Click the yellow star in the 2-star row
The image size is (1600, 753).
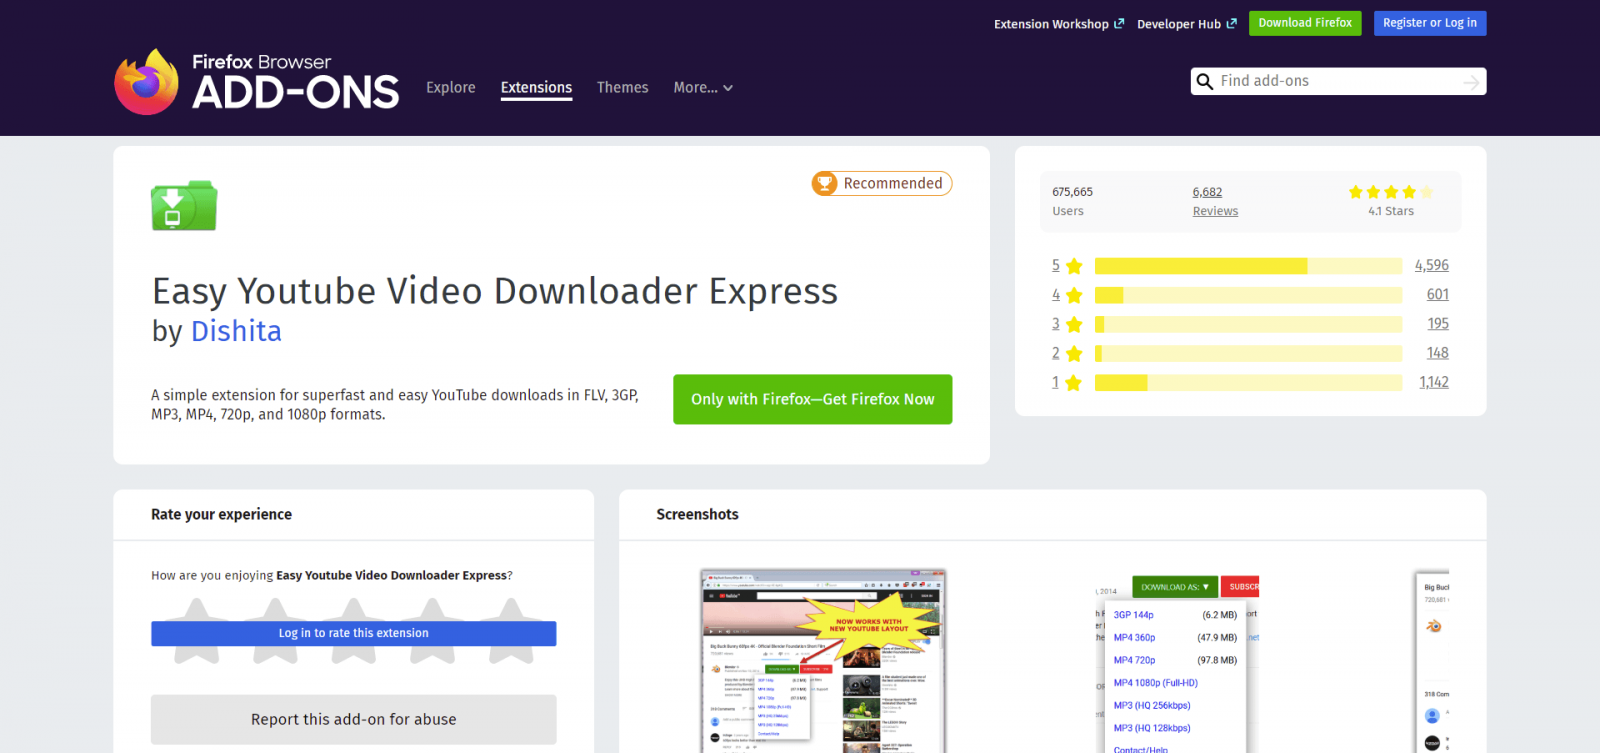point(1074,353)
